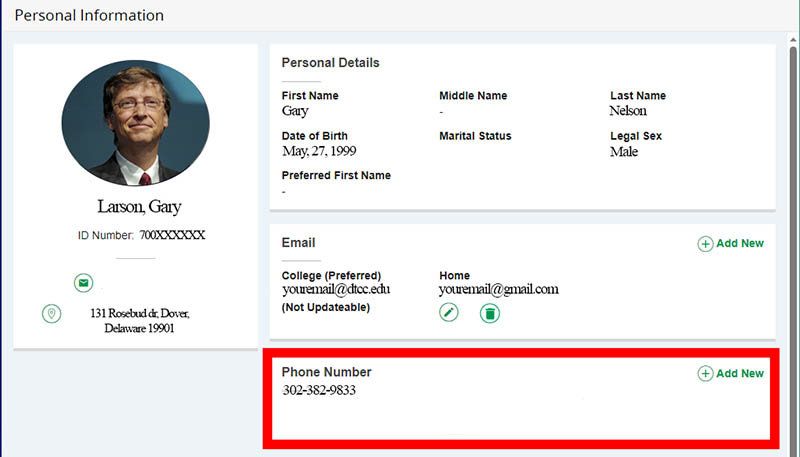Click the (Not Updateable) note
Image resolution: width=800 pixels, height=457 pixels.
click(326, 308)
